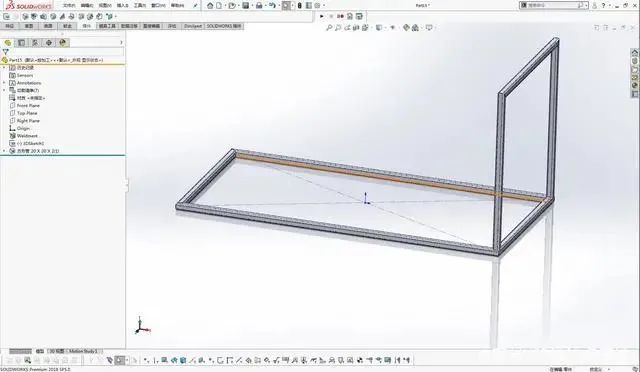Open the Apply Scene flyout in the view toolbar
This screenshot has width=640, height=372.
click(x=415, y=28)
